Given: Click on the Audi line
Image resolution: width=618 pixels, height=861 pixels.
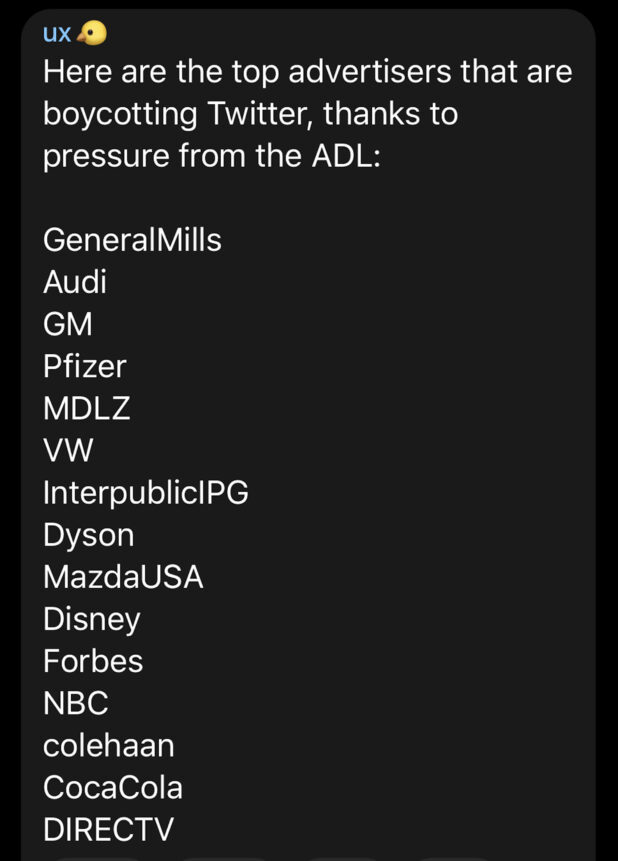Looking at the screenshot, I should coord(75,282).
